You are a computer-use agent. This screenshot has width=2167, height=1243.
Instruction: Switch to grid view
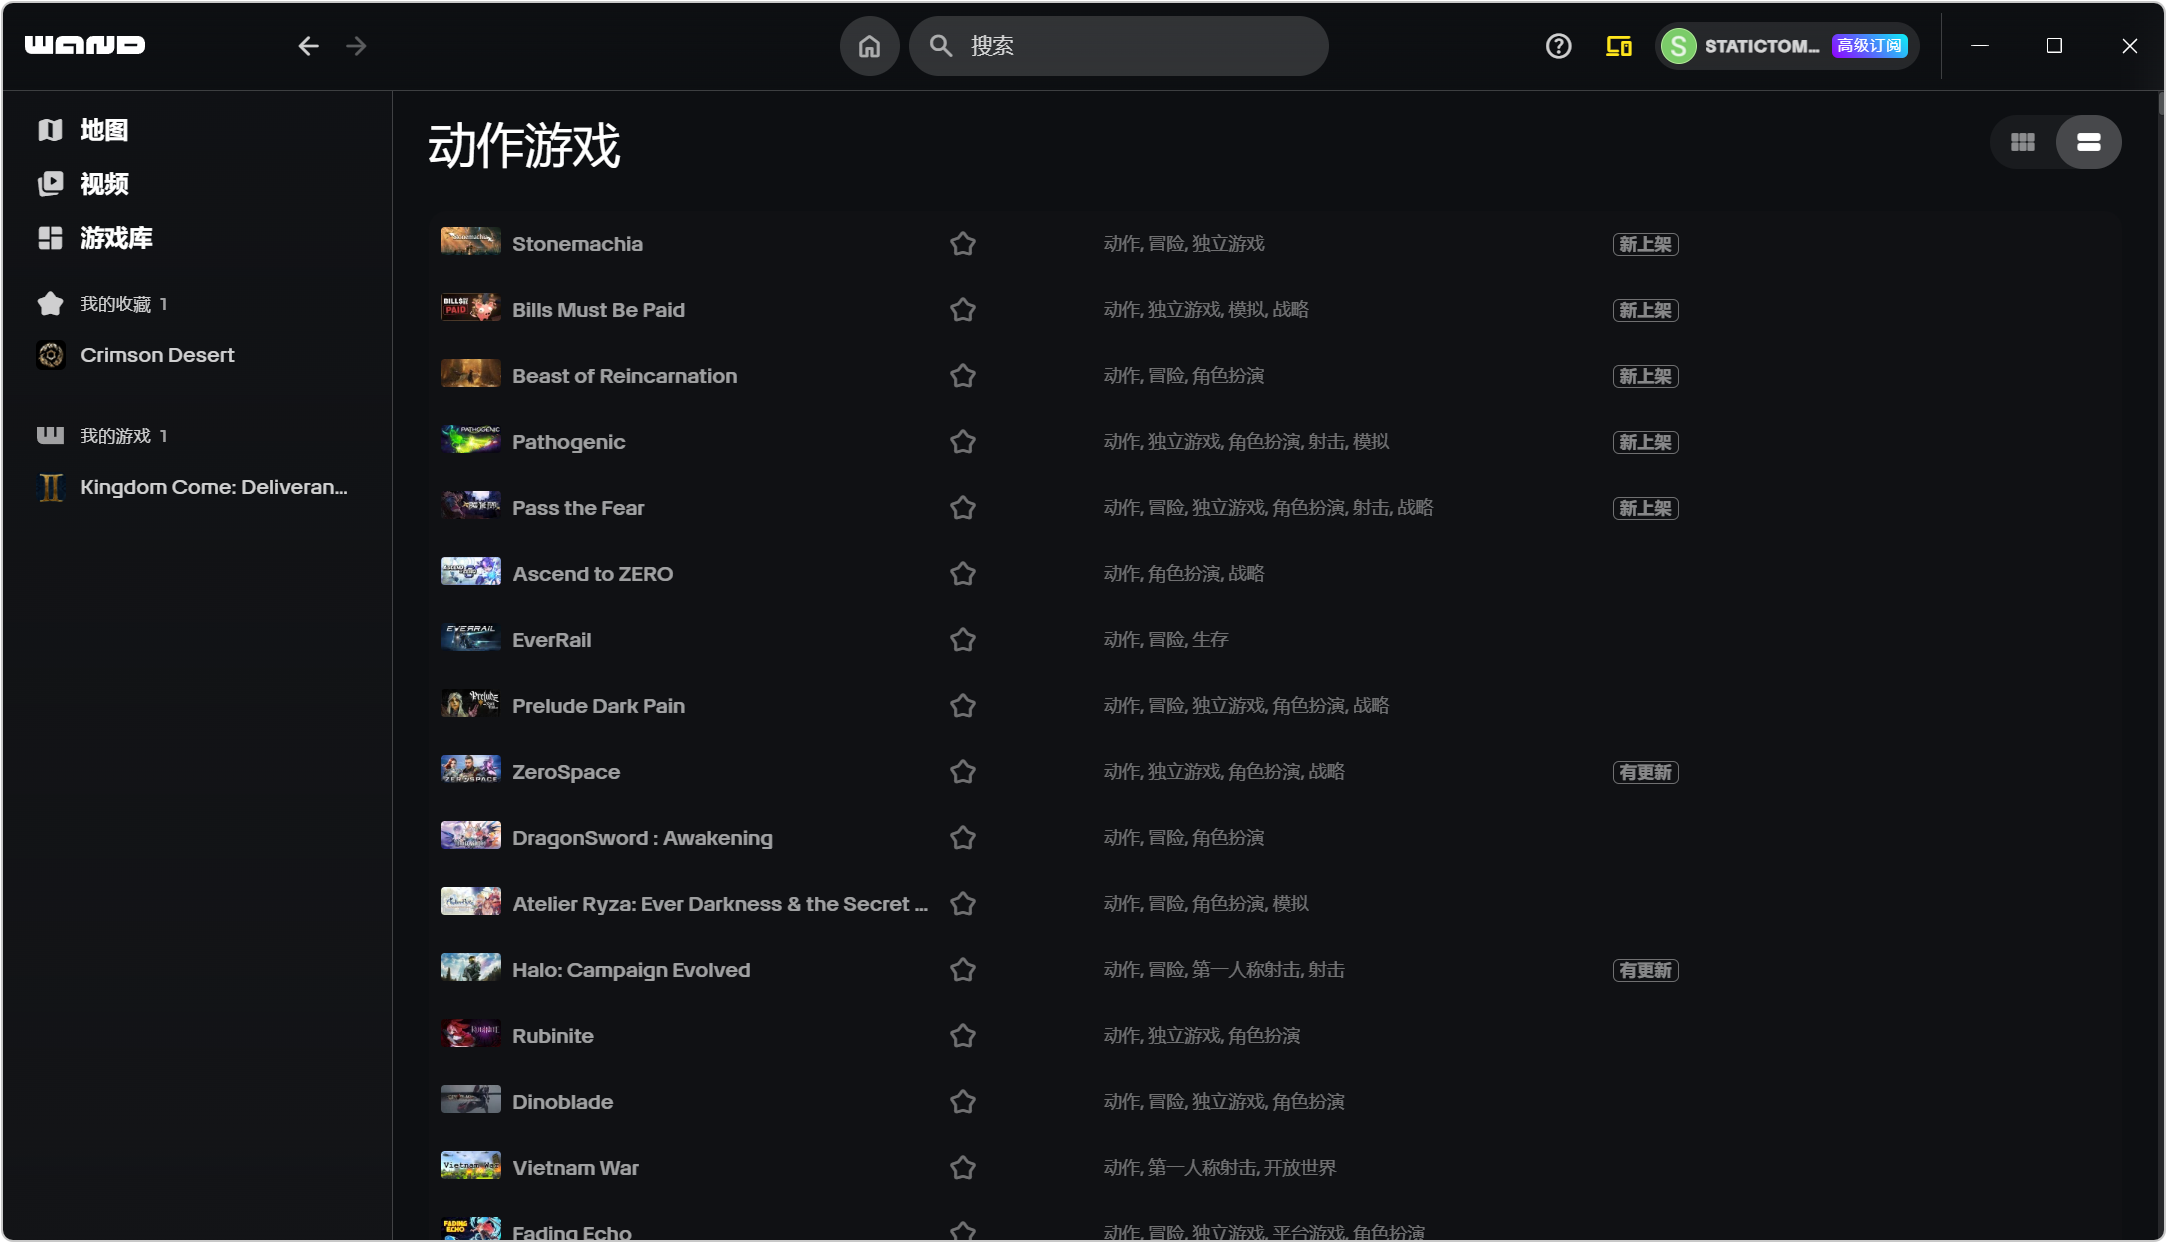click(2023, 142)
